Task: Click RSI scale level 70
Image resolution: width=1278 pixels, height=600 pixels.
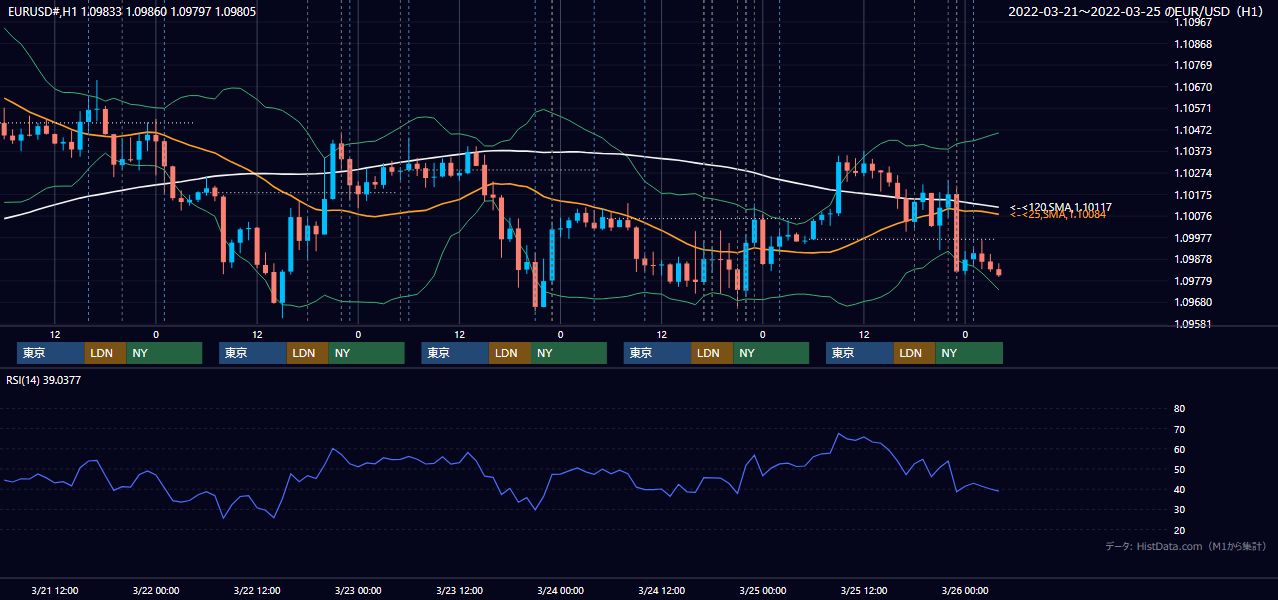Action: pyautogui.click(x=1179, y=429)
